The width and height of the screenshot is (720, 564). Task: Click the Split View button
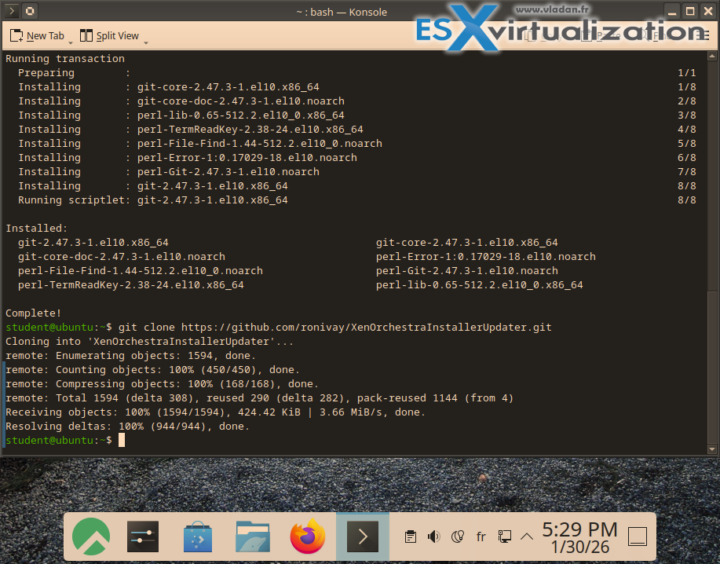coord(109,36)
